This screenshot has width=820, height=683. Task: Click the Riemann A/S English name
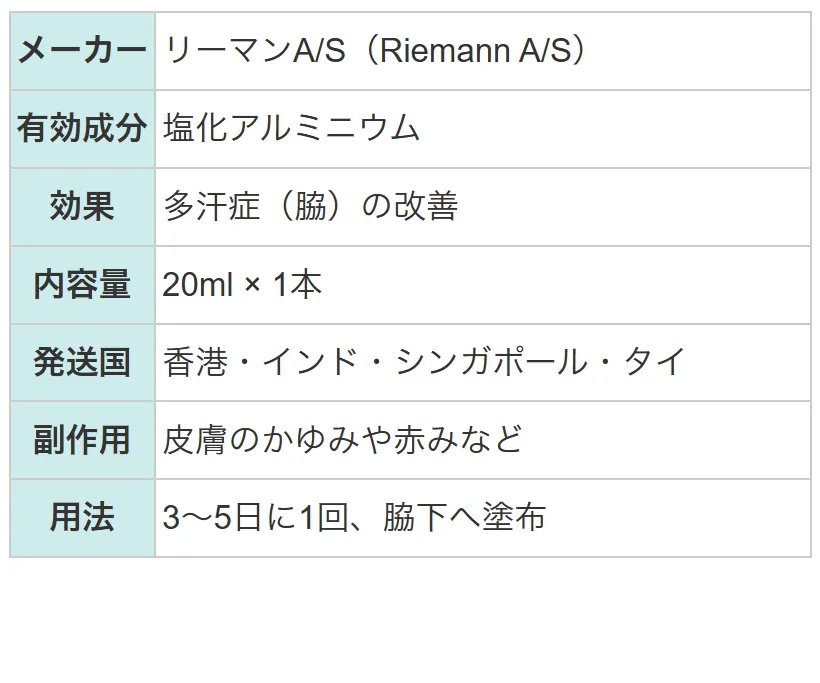[475, 51]
